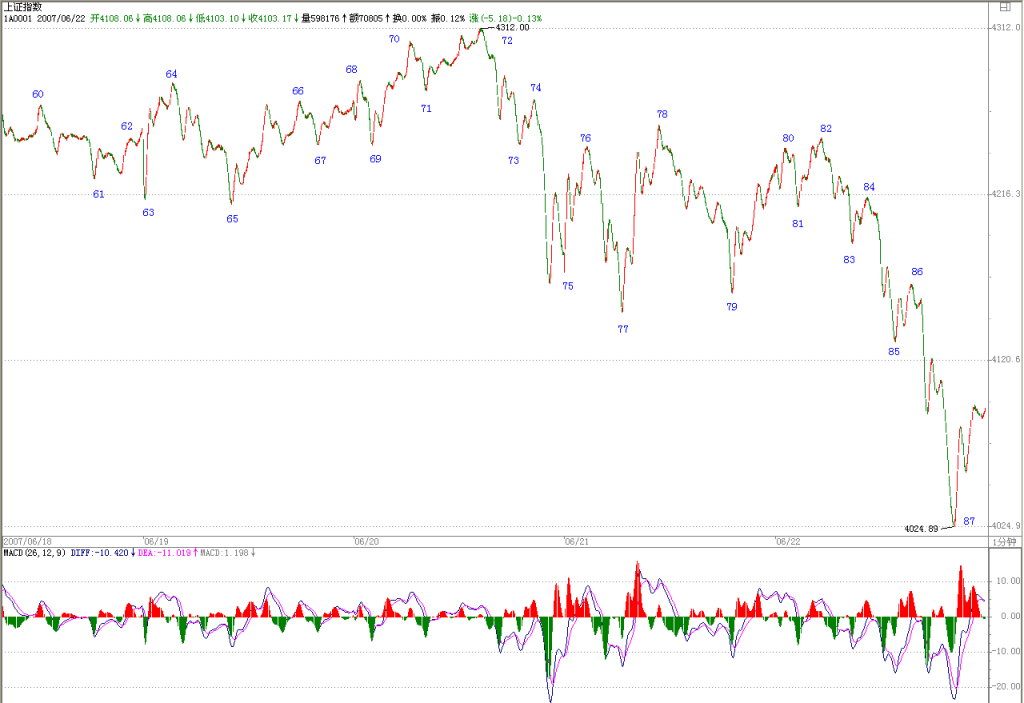Click wave marker number 82
The width and height of the screenshot is (1024, 703).
(x=826, y=128)
